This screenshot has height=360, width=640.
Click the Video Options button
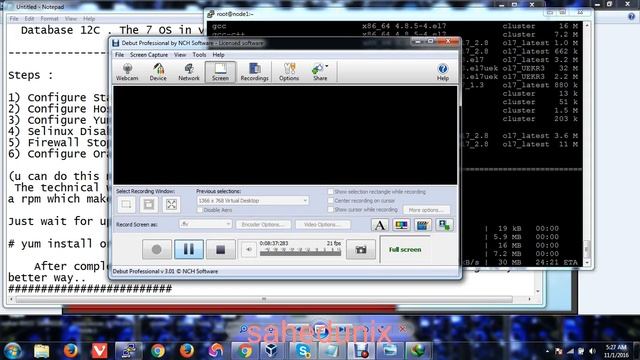pyautogui.click(x=322, y=224)
